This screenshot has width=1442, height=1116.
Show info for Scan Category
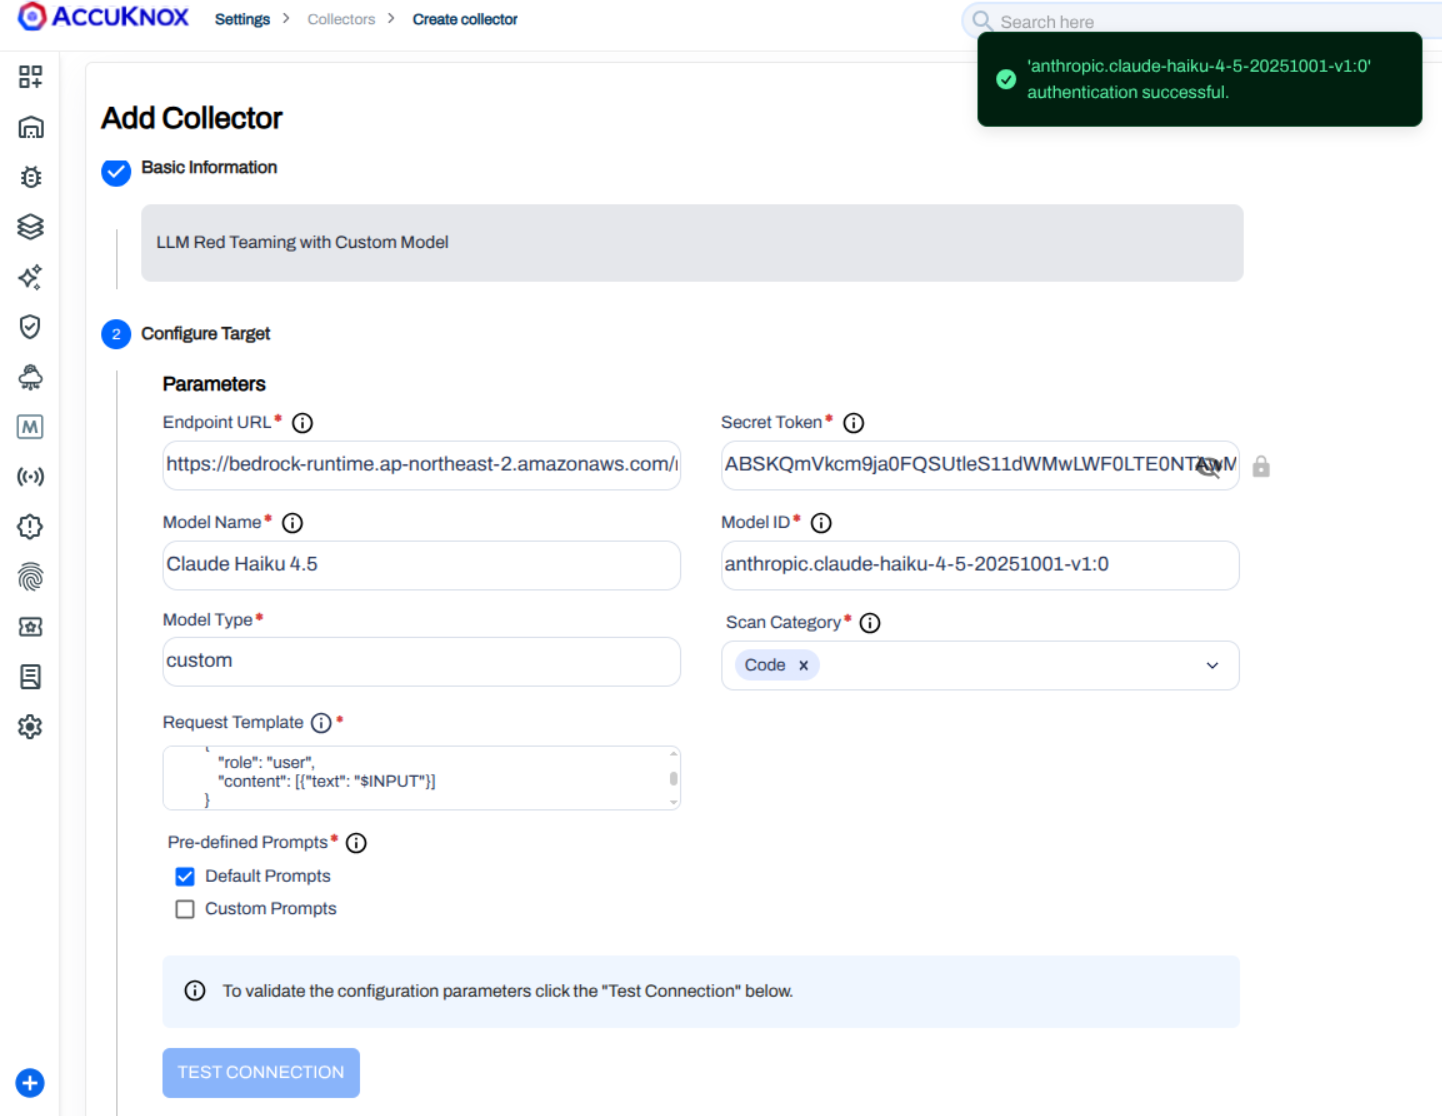pos(870,623)
